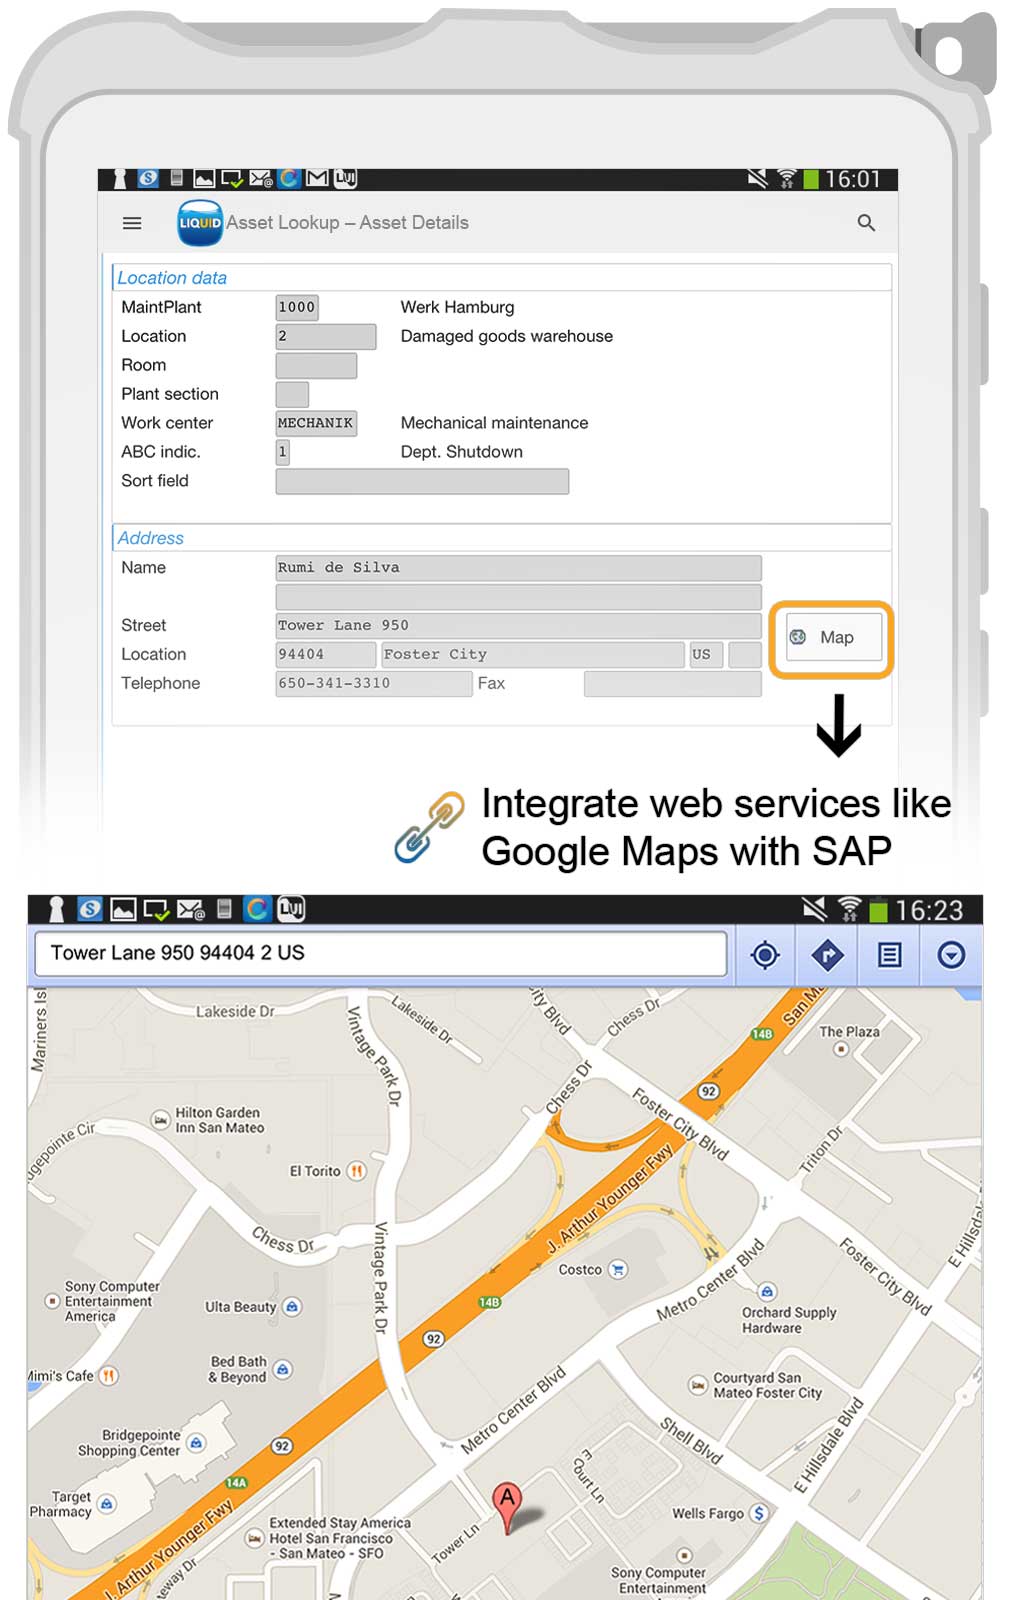Image resolution: width=1010 pixels, height=1600 pixels.
Task: Select the Telephone number field
Action: 373,684
